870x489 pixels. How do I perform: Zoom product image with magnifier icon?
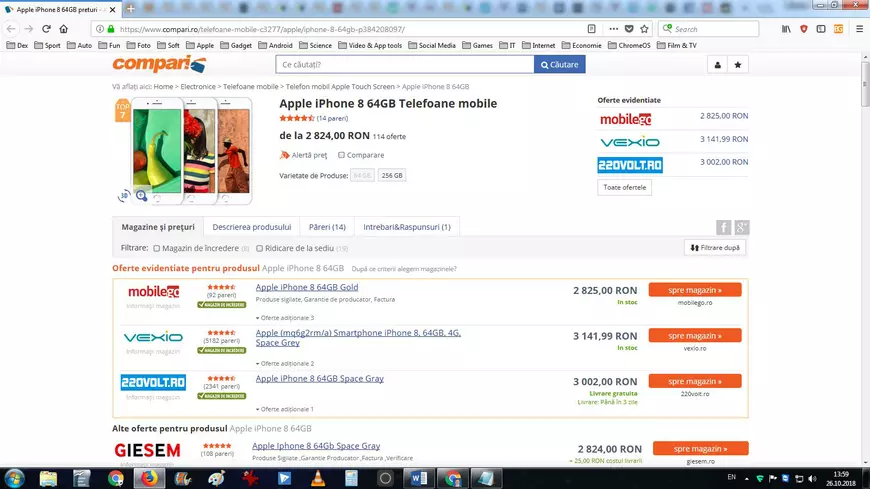[141, 195]
